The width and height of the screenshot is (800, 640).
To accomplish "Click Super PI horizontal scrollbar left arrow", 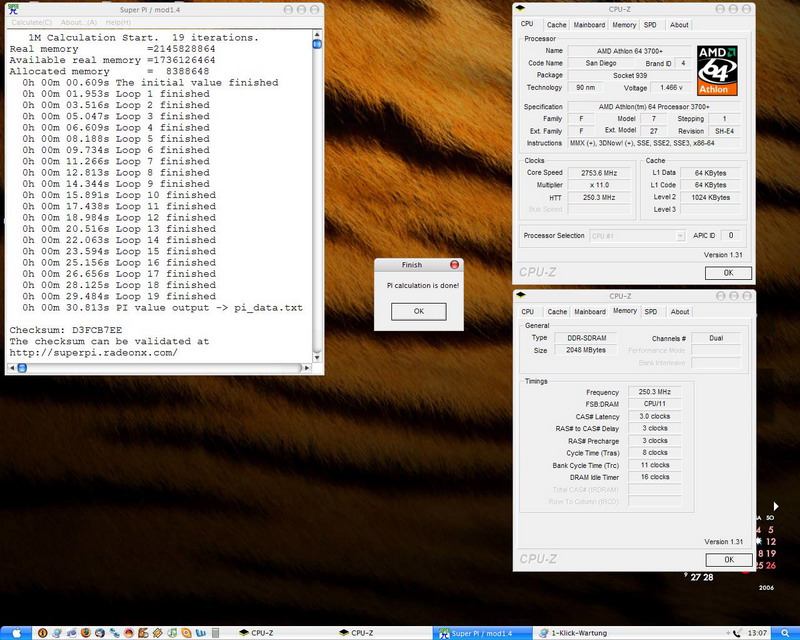I will click(12, 367).
